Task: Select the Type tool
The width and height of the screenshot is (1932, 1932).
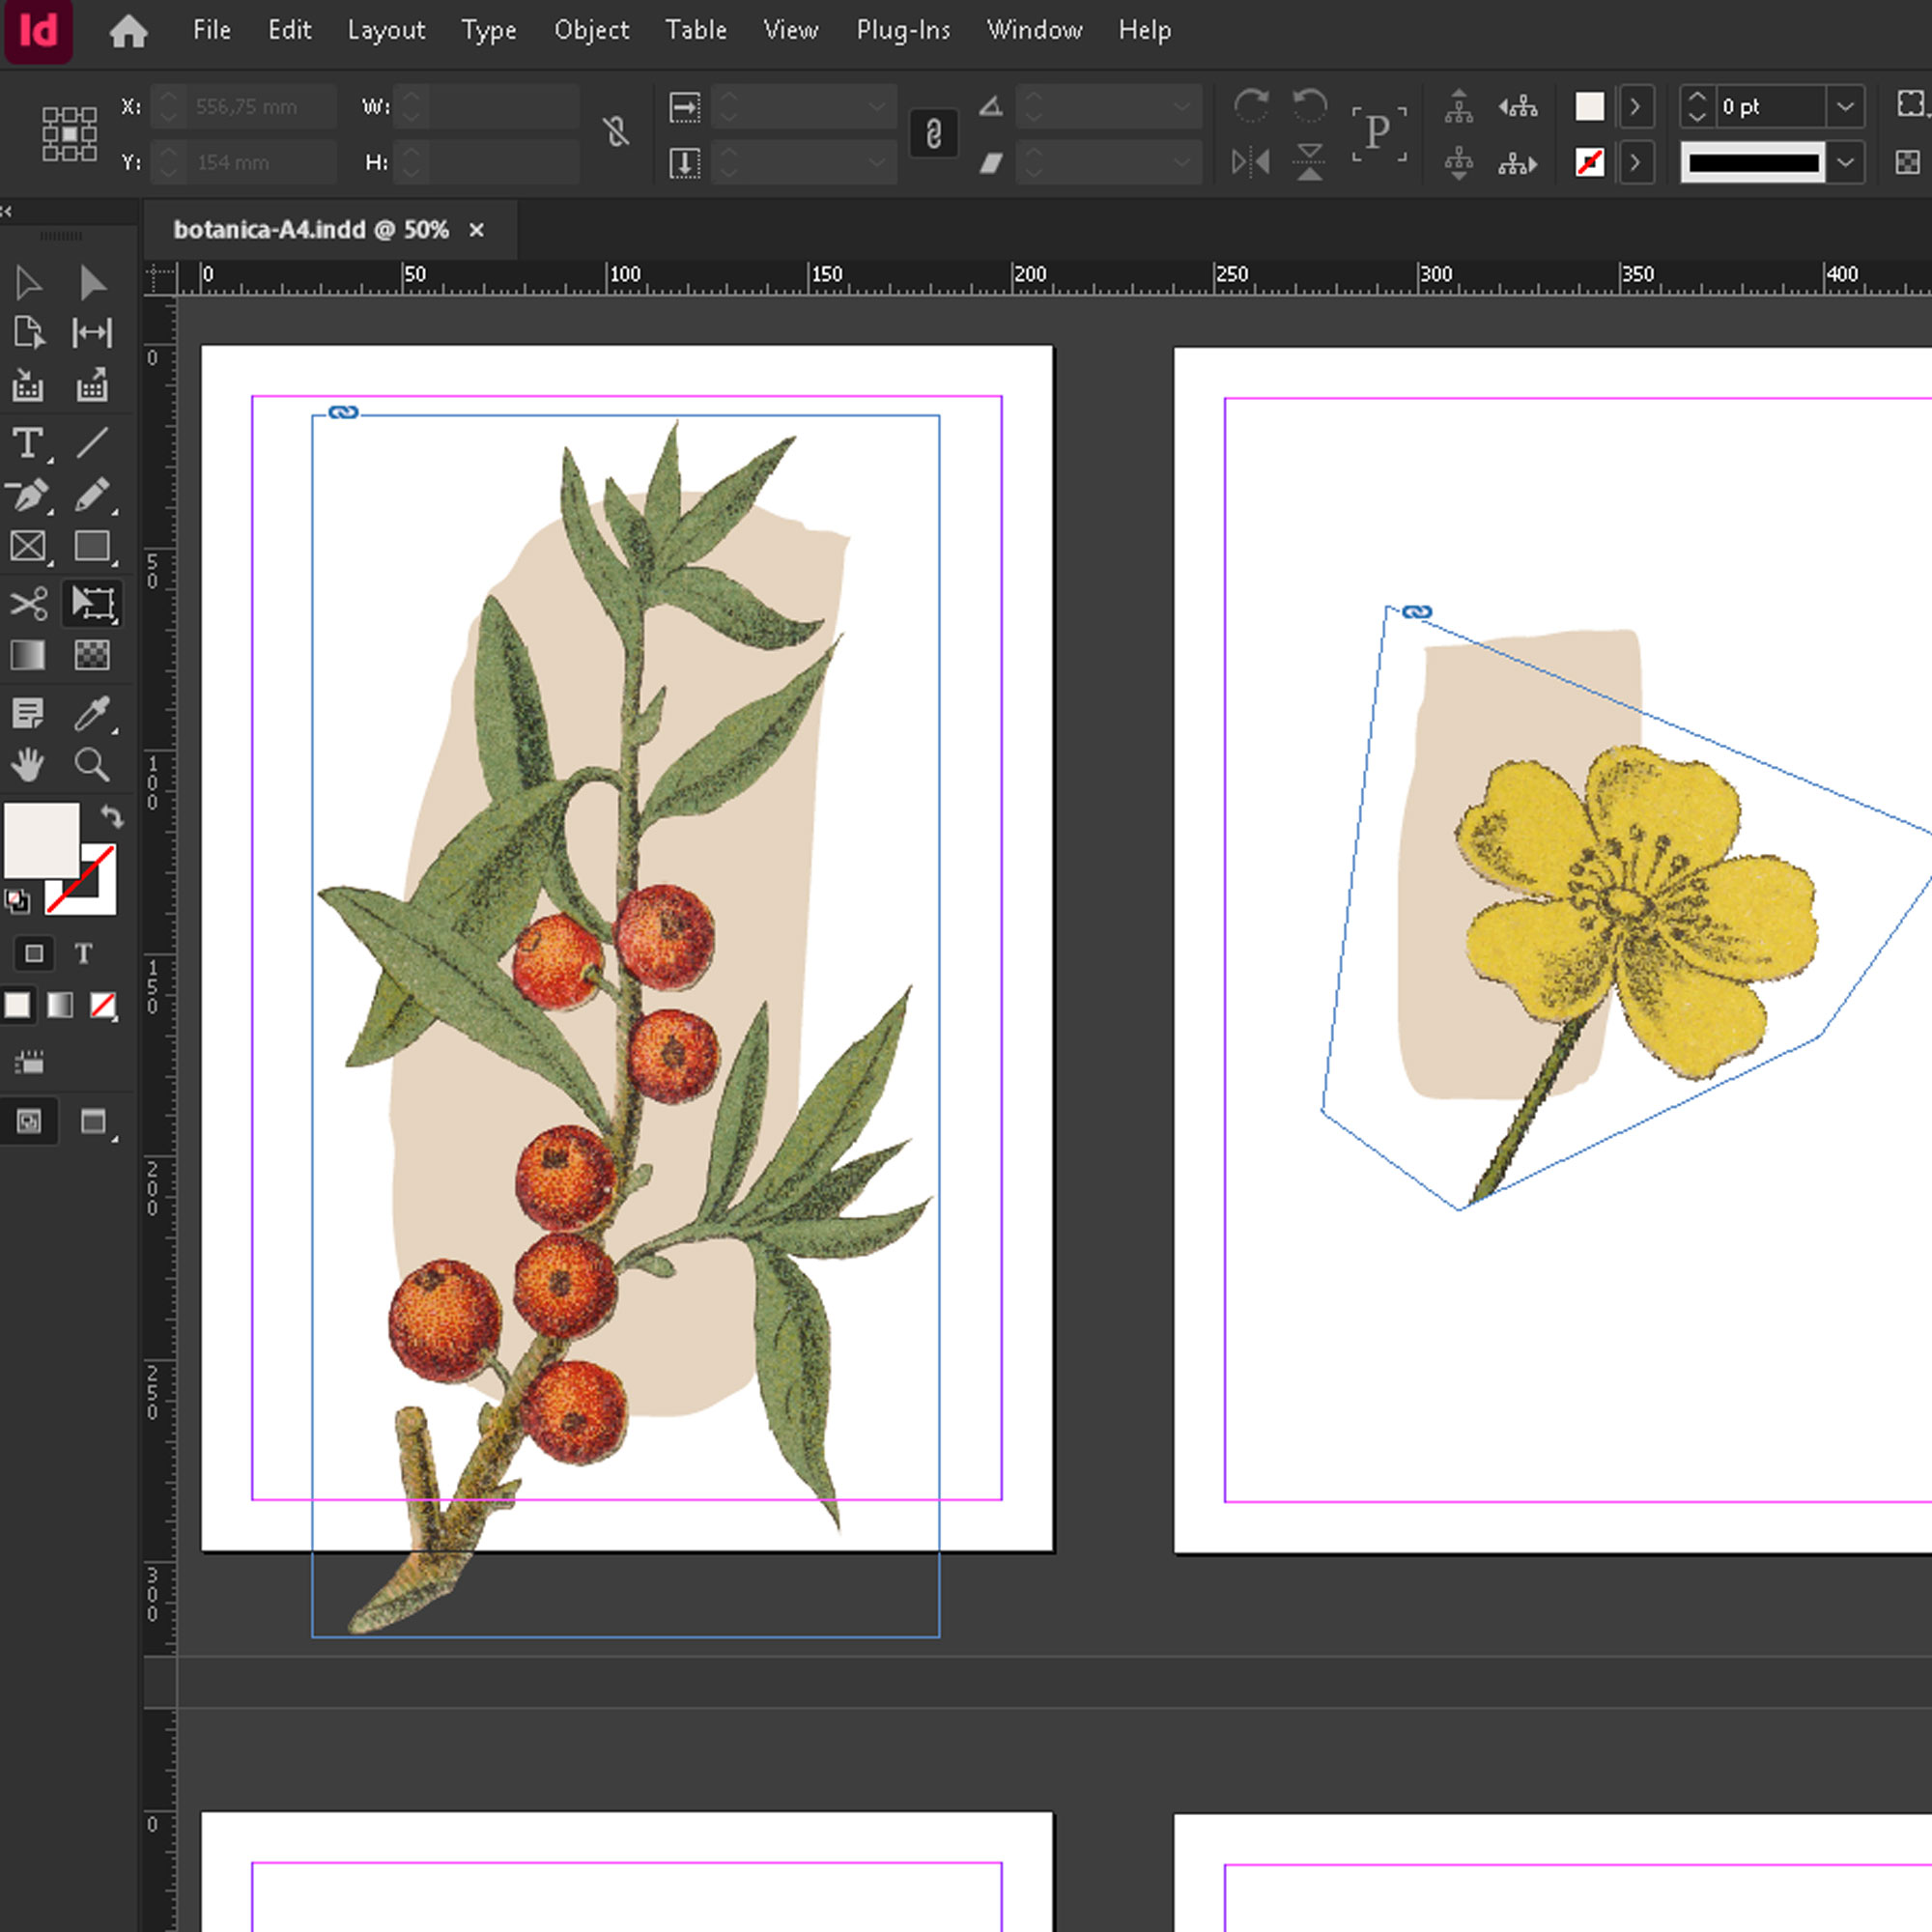Action: pyautogui.click(x=28, y=443)
